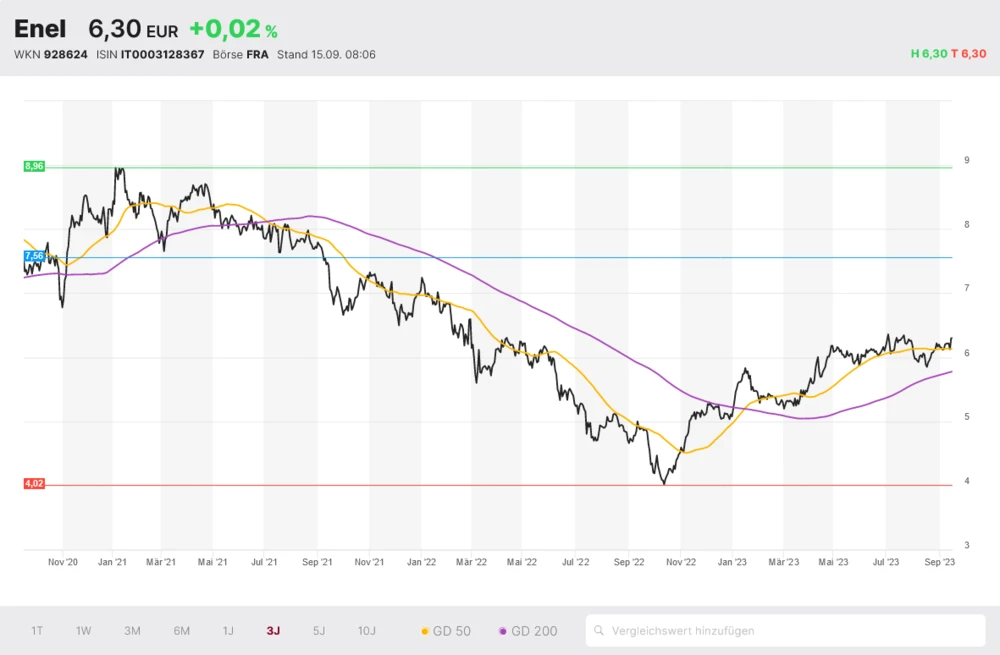Show the 3M chart period
The image size is (1000, 655).
[x=132, y=631]
